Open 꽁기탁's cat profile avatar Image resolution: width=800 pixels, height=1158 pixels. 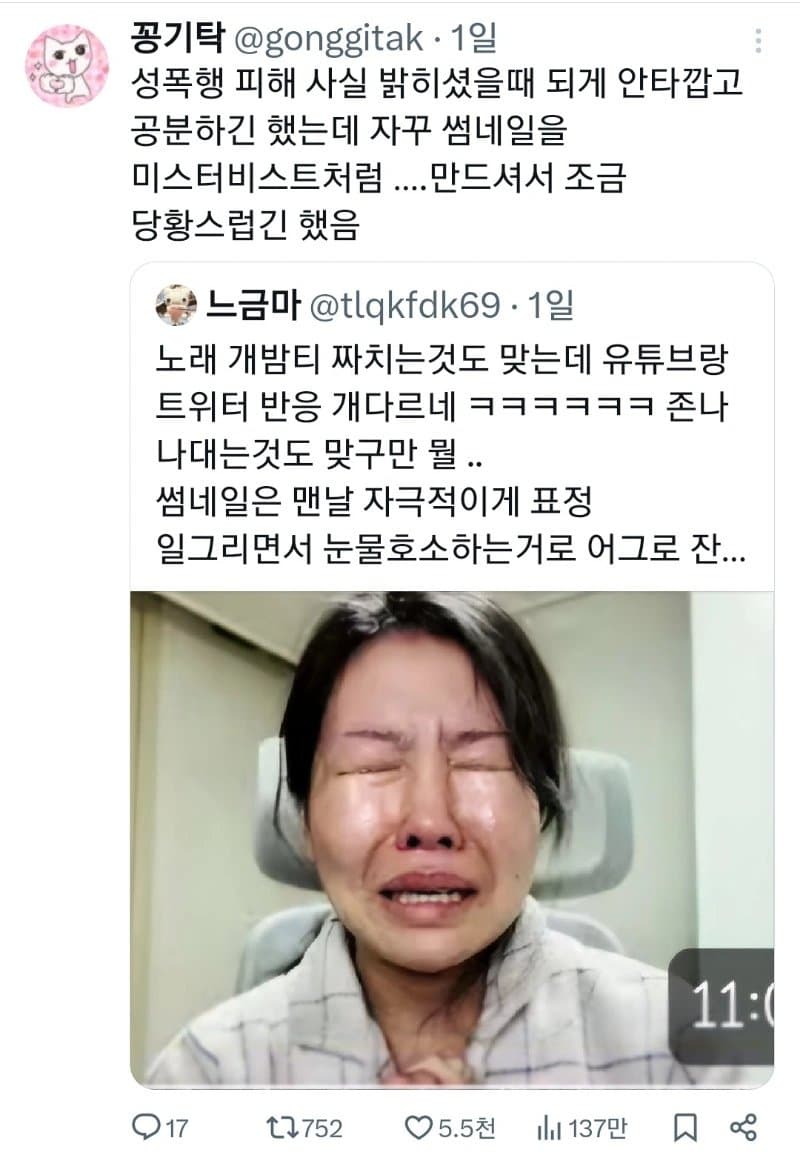pyautogui.click(x=67, y=66)
